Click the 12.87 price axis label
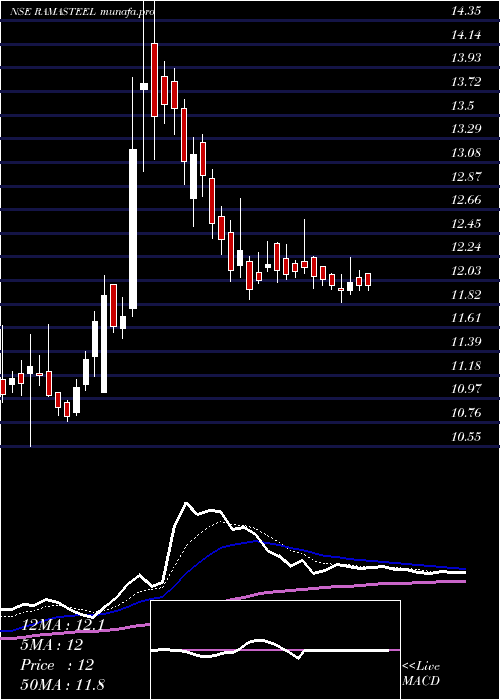This screenshot has height=700, width=500. 466,177
